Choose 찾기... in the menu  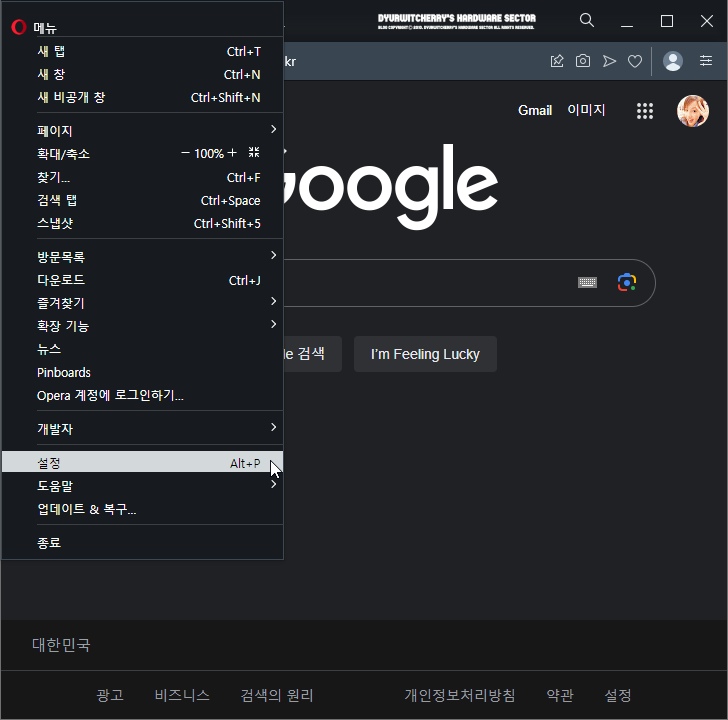143,177
